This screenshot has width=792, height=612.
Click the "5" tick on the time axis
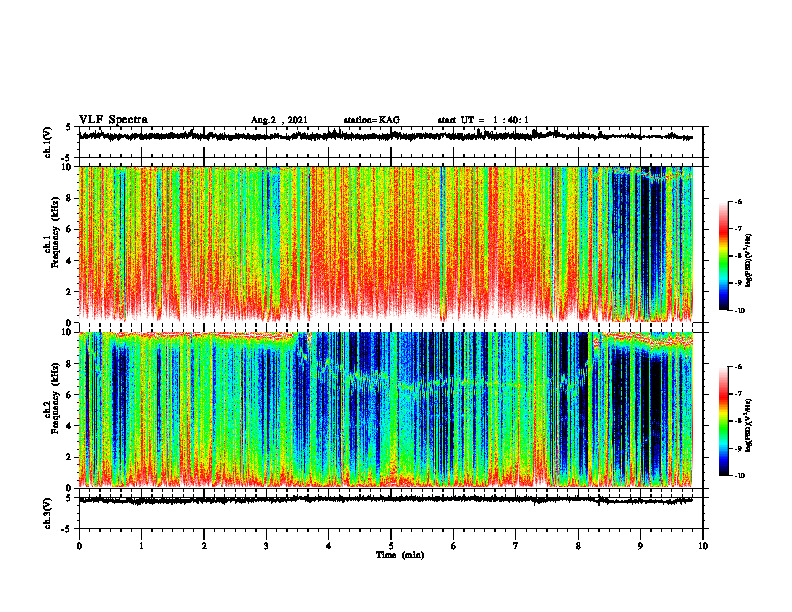(391, 546)
